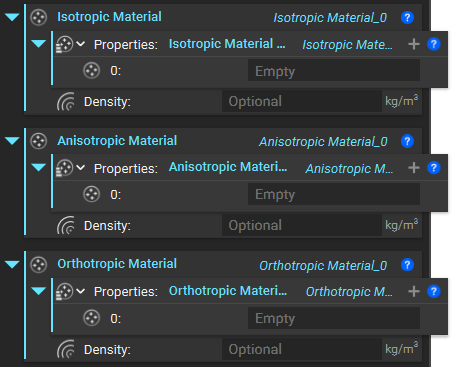
Task: Select the Anisotropic Material header label
Action: [117, 141]
